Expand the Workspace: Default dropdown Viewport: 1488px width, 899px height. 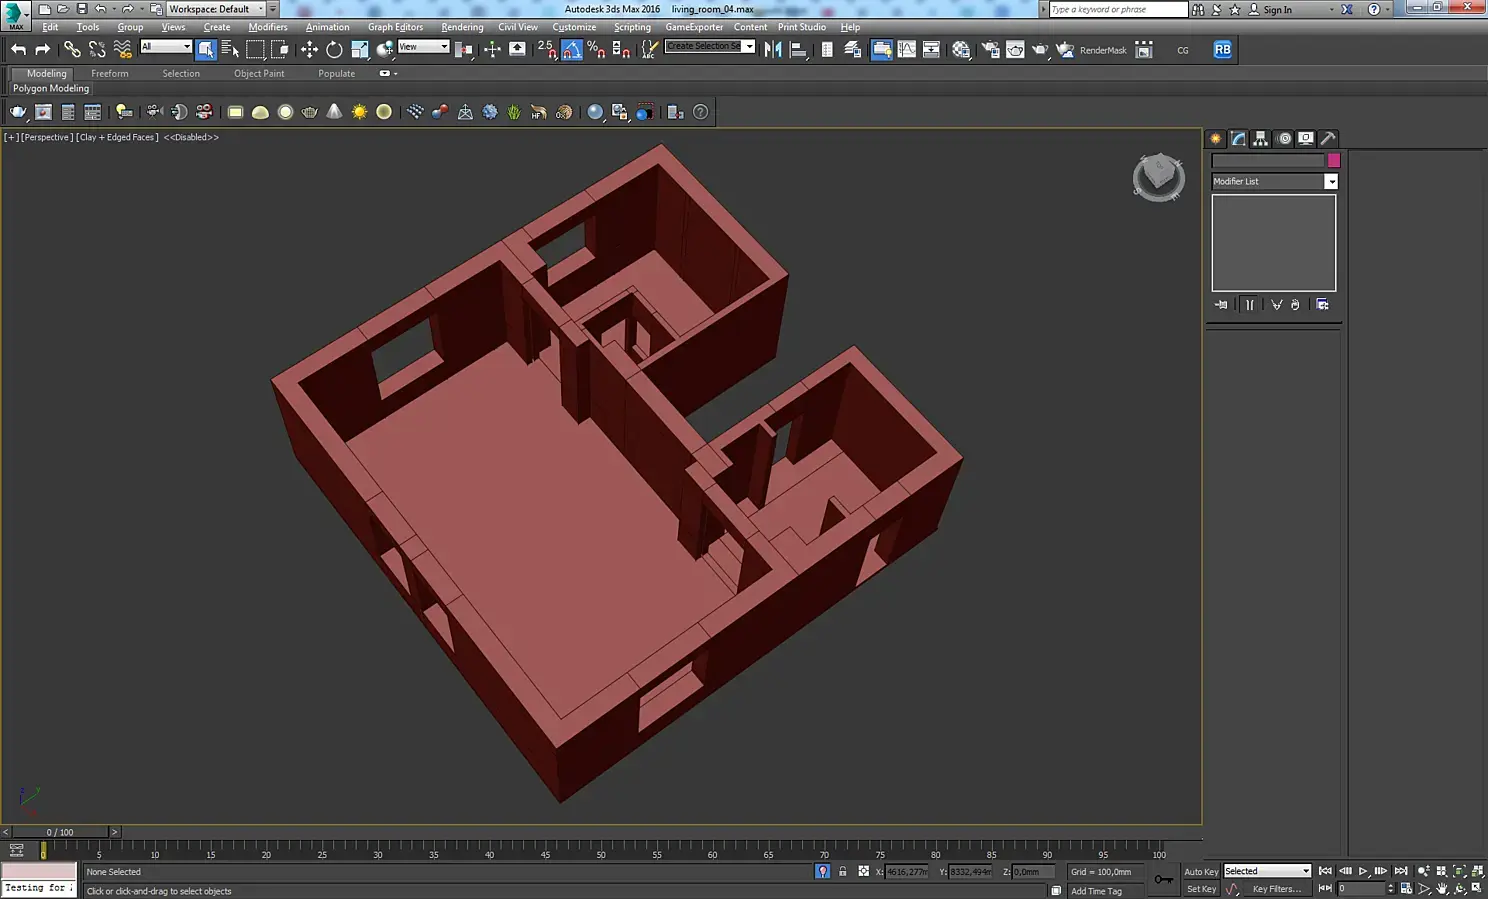[x=216, y=9]
